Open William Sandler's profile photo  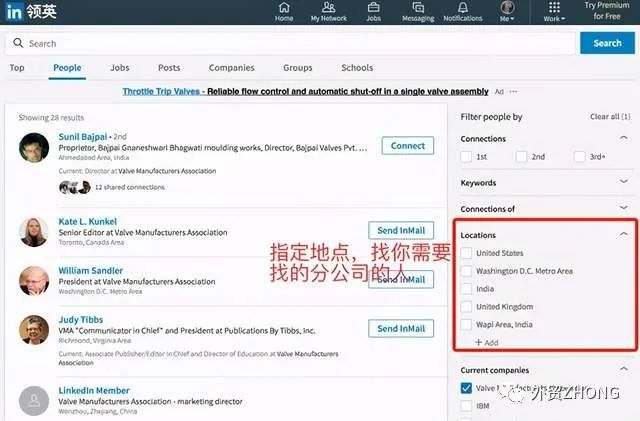[x=34, y=281]
